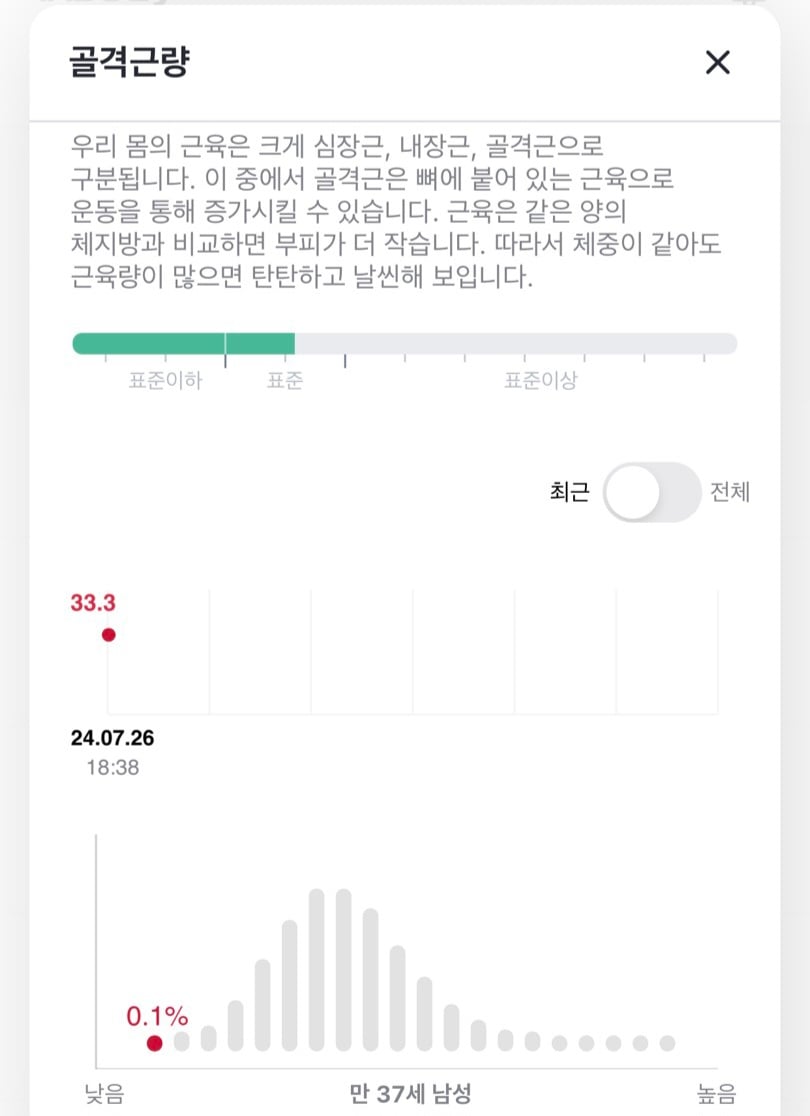Click the 18:38 time label

[112, 768]
